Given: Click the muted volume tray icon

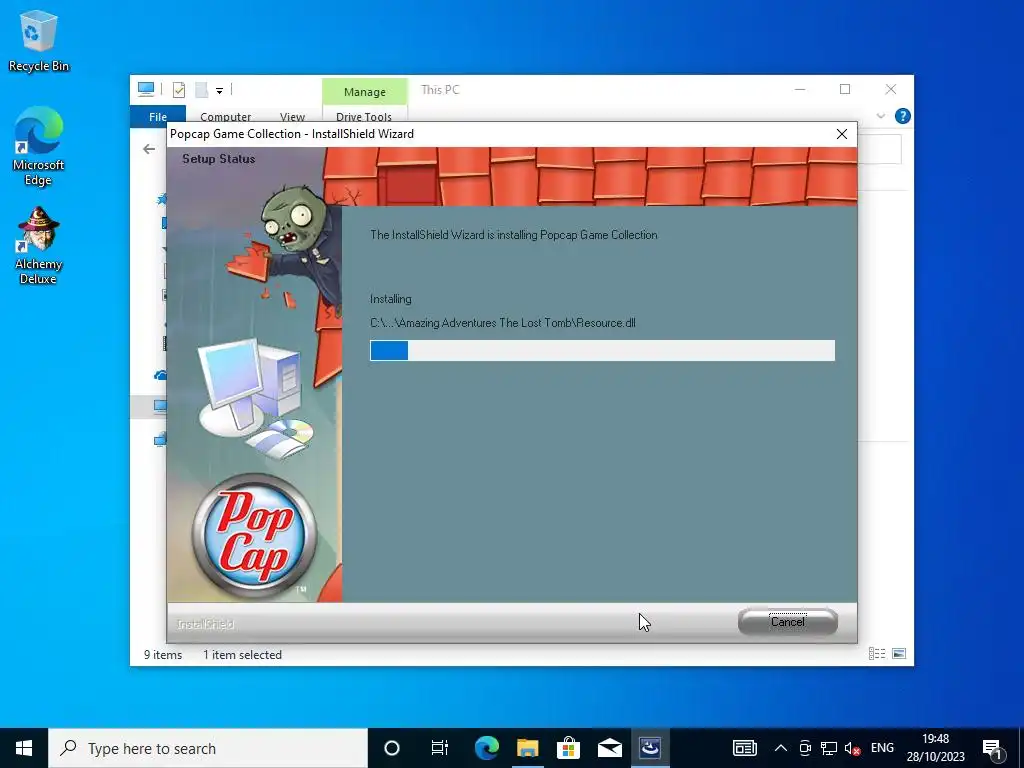Looking at the screenshot, I should pyautogui.click(x=852, y=748).
